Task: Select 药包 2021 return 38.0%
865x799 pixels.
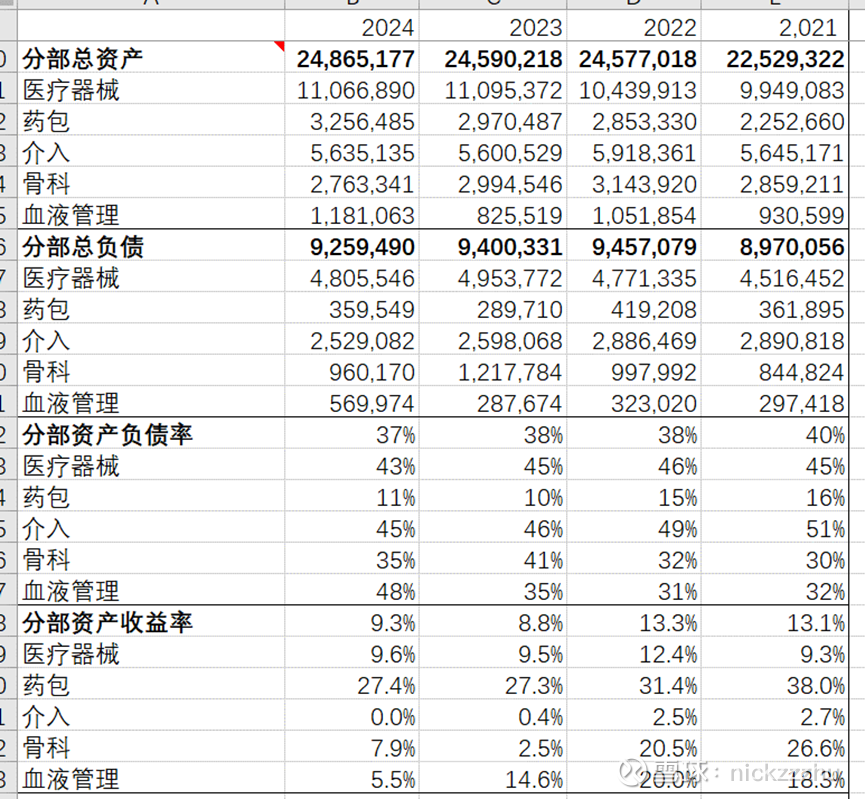Action: click(x=774, y=685)
